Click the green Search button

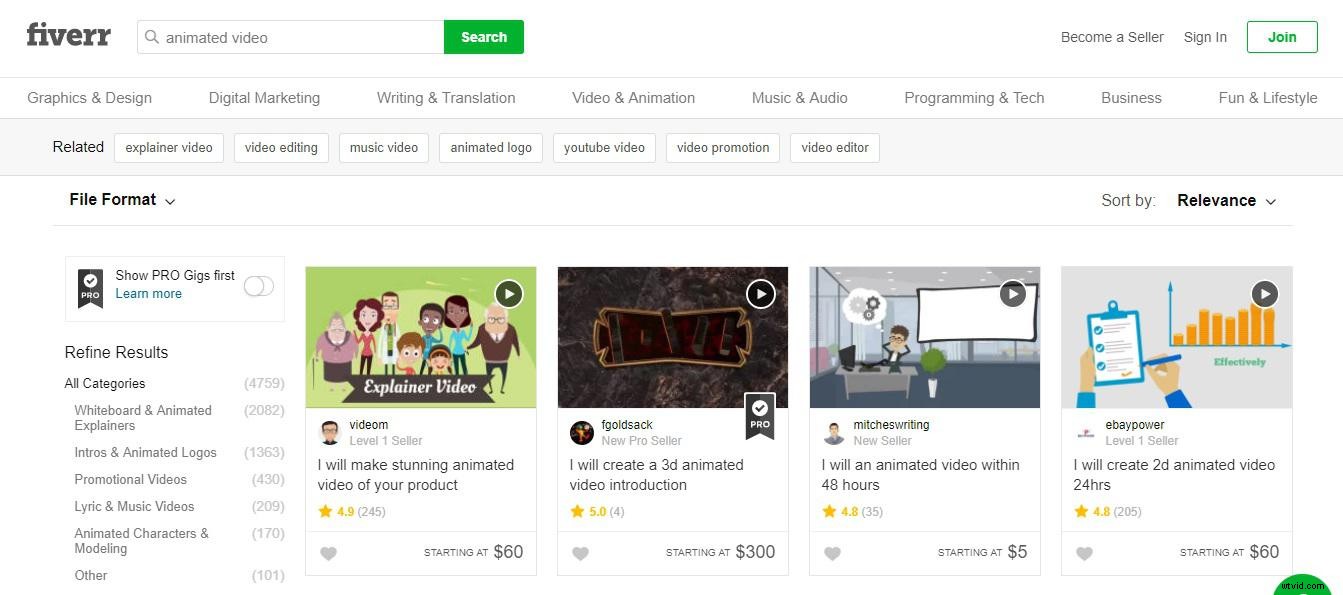[483, 36]
